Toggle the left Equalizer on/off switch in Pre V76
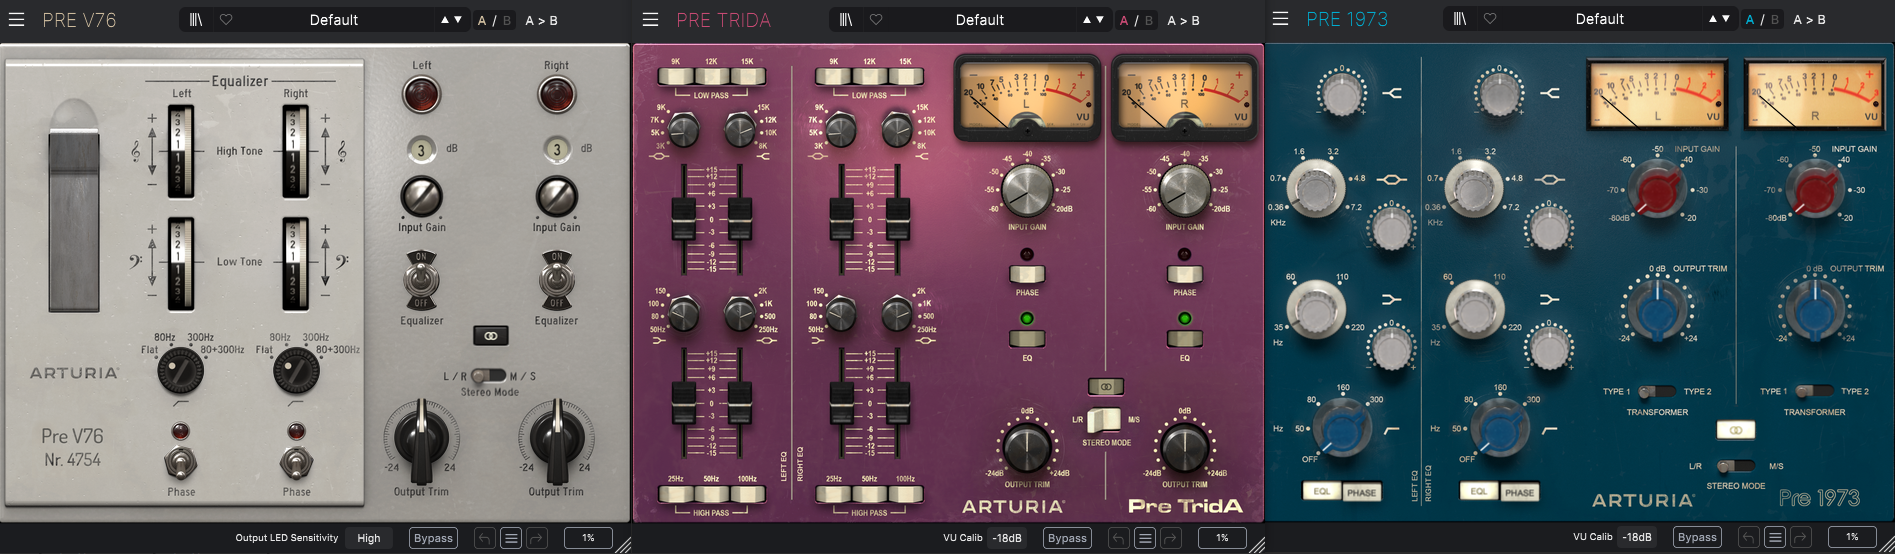This screenshot has width=1895, height=554. click(421, 280)
